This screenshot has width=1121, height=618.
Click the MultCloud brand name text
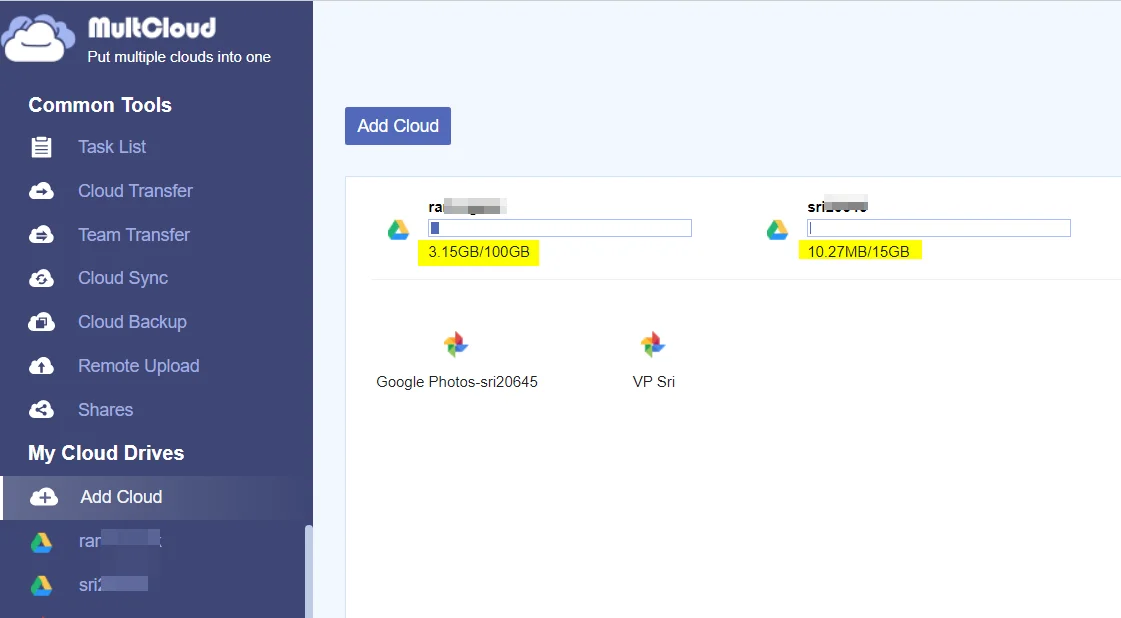click(x=152, y=28)
